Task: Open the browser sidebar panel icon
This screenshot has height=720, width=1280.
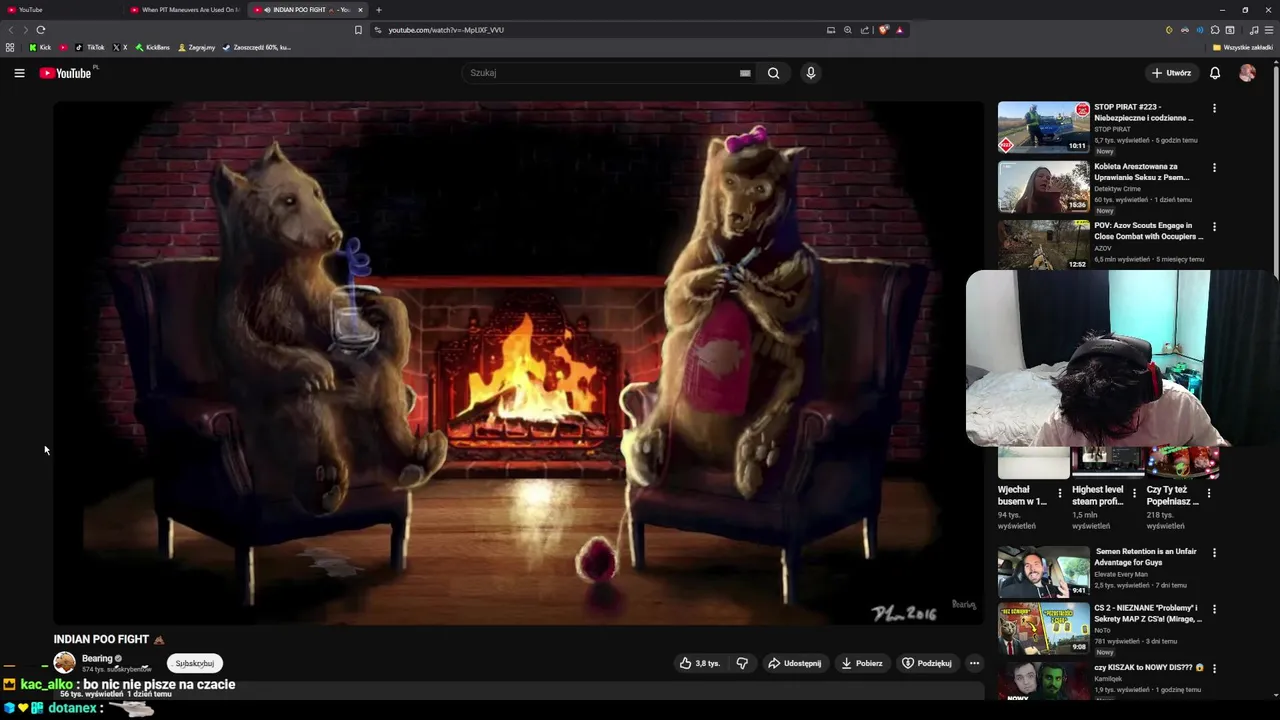Action: (x=1230, y=30)
